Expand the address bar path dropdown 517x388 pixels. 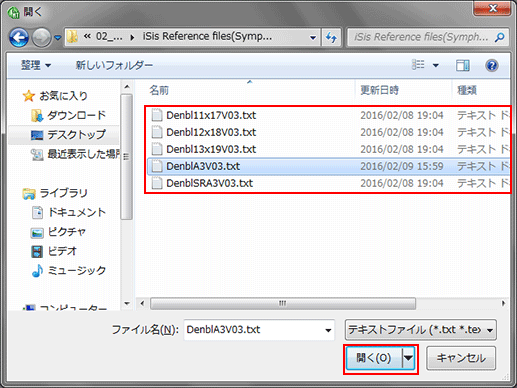pos(313,38)
